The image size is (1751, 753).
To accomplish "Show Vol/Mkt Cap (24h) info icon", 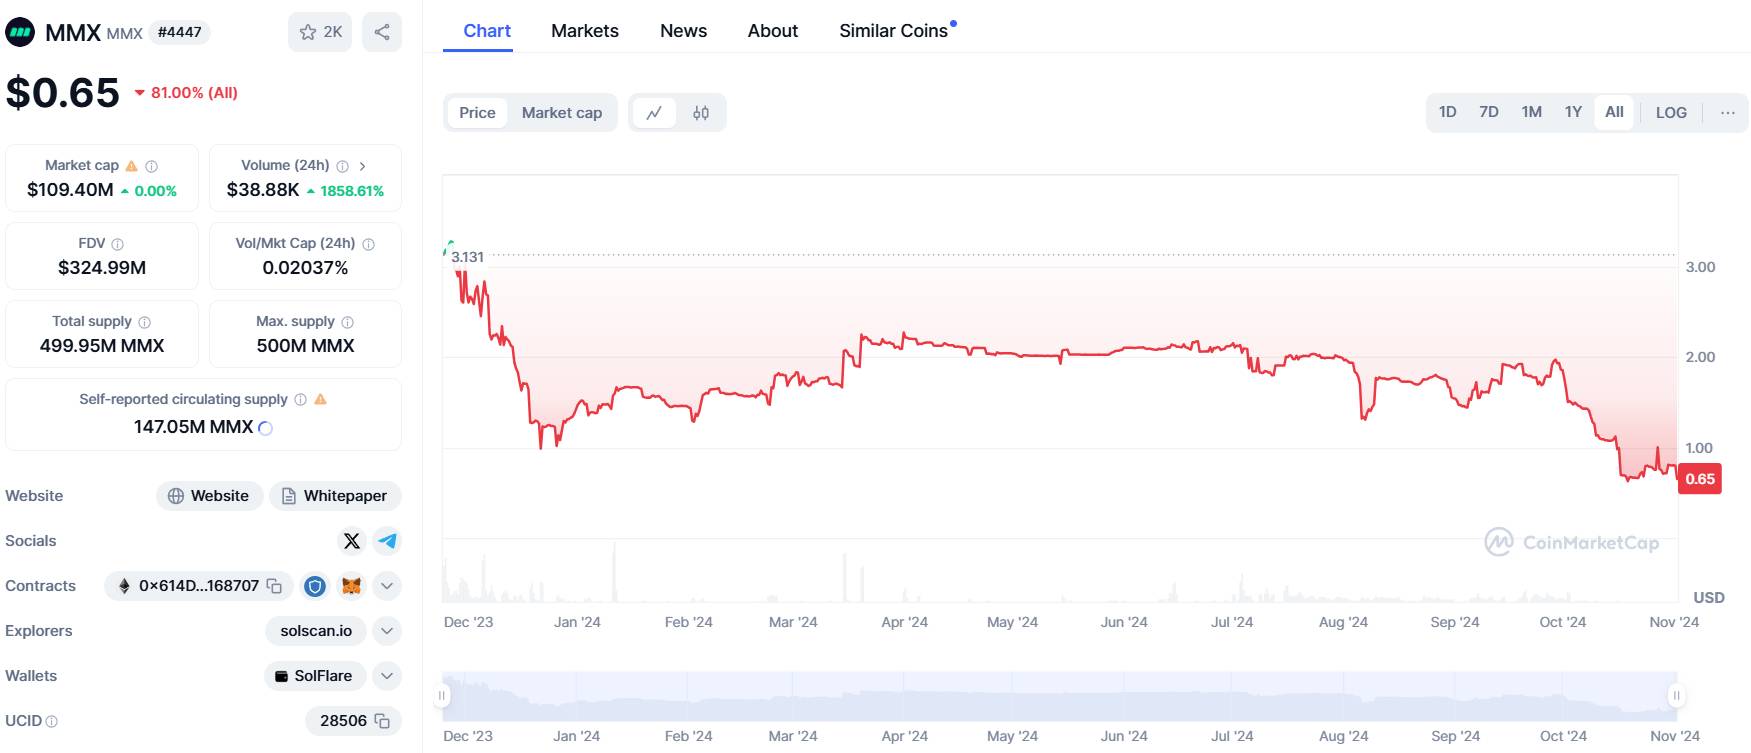I will (x=369, y=244).
